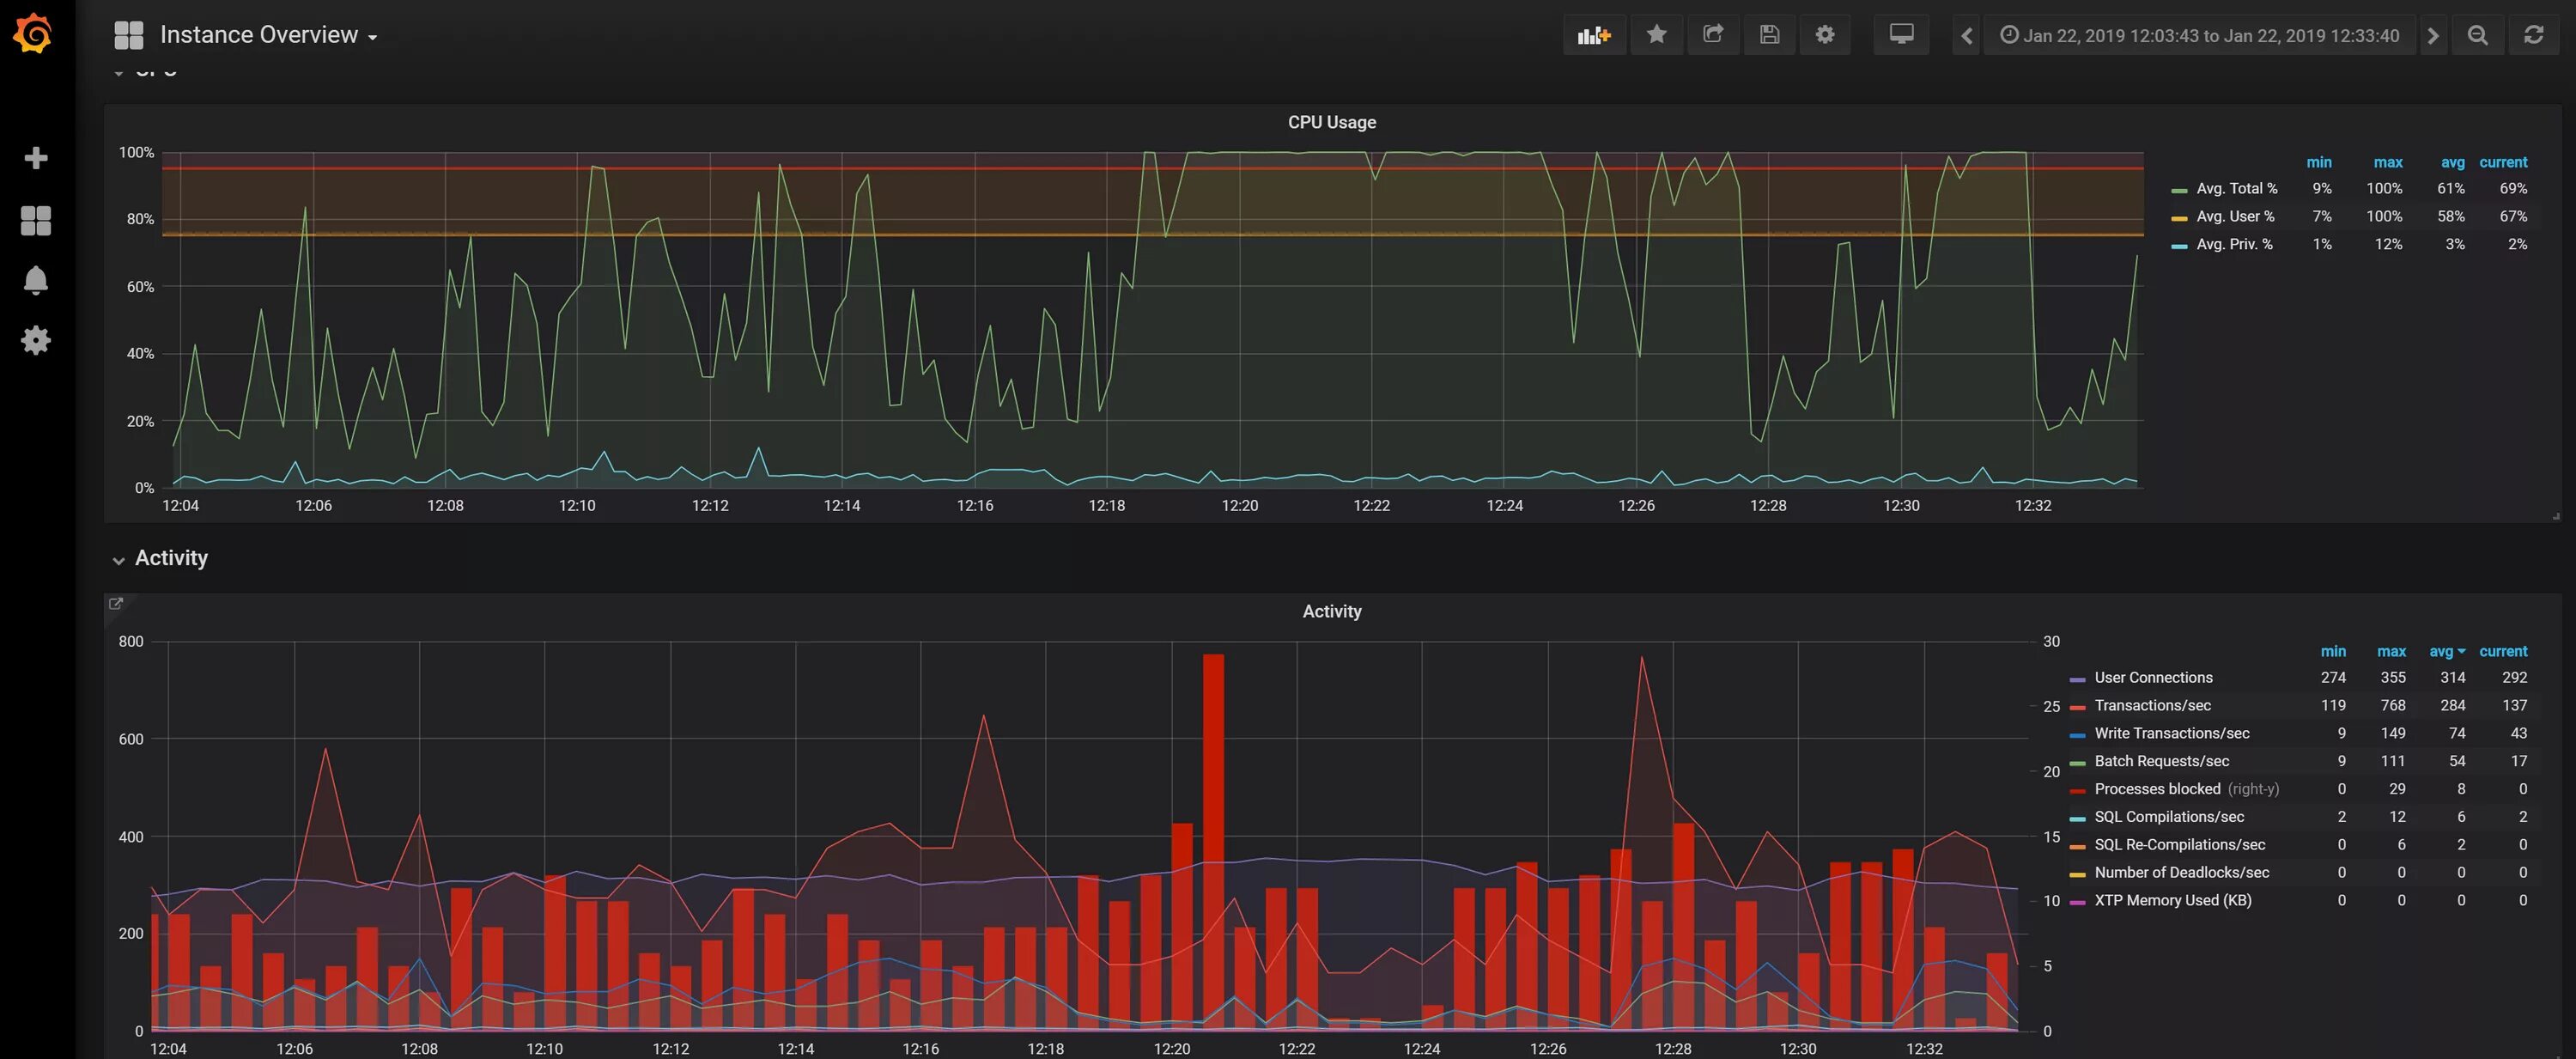Image resolution: width=2576 pixels, height=1059 pixels.
Task: Cycle view mode with monitor icon
Action: 1901,35
